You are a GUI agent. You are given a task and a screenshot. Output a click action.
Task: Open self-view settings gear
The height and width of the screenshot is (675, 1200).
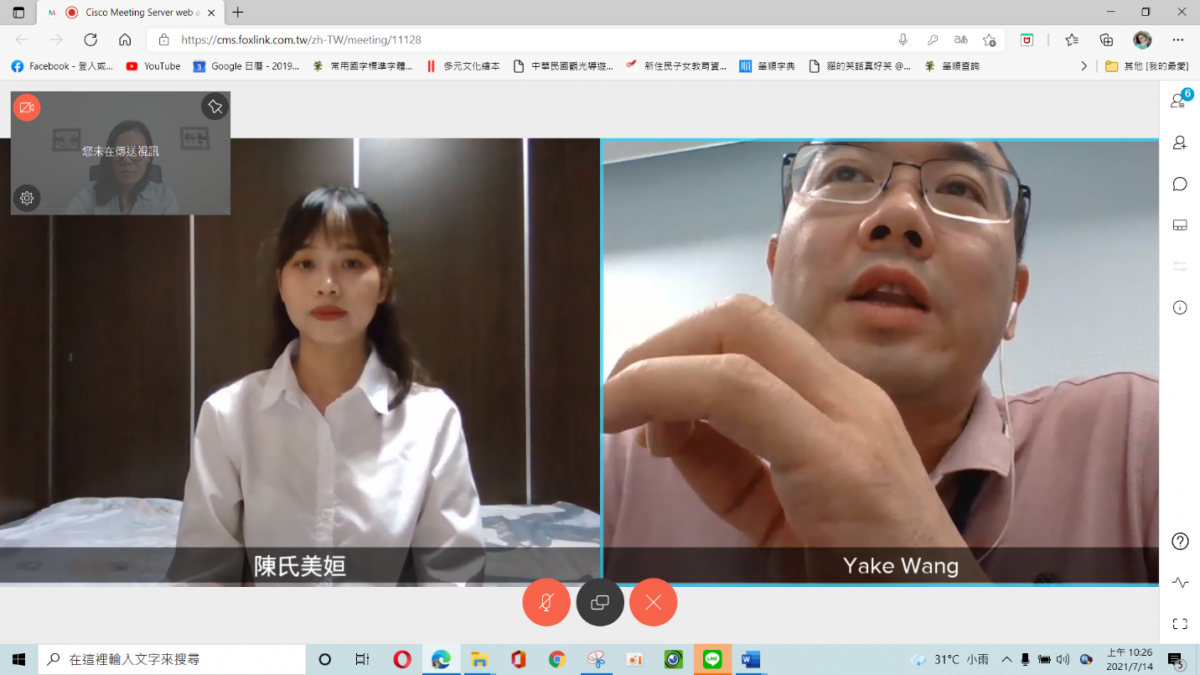click(x=27, y=198)
